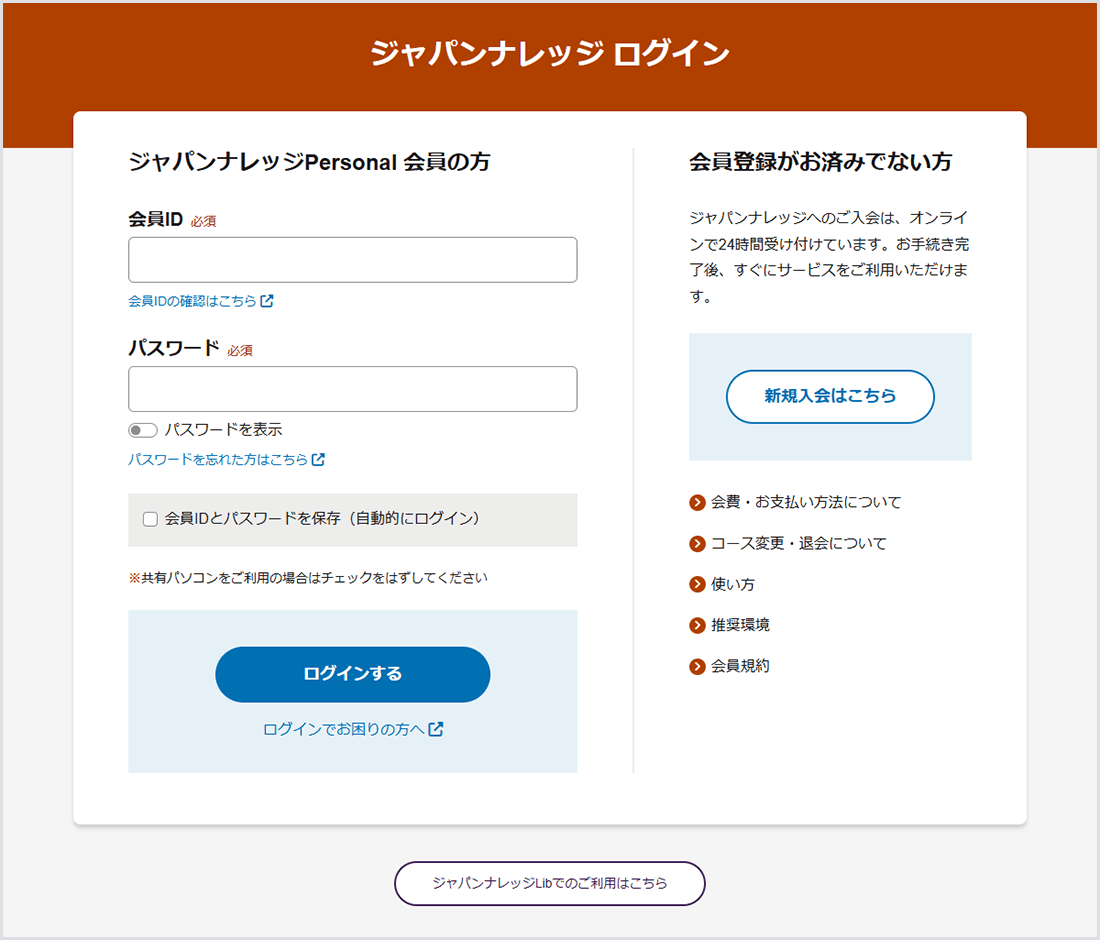Click the 会員ID input field
The image size is (1100, 940).
coord(352,260)
